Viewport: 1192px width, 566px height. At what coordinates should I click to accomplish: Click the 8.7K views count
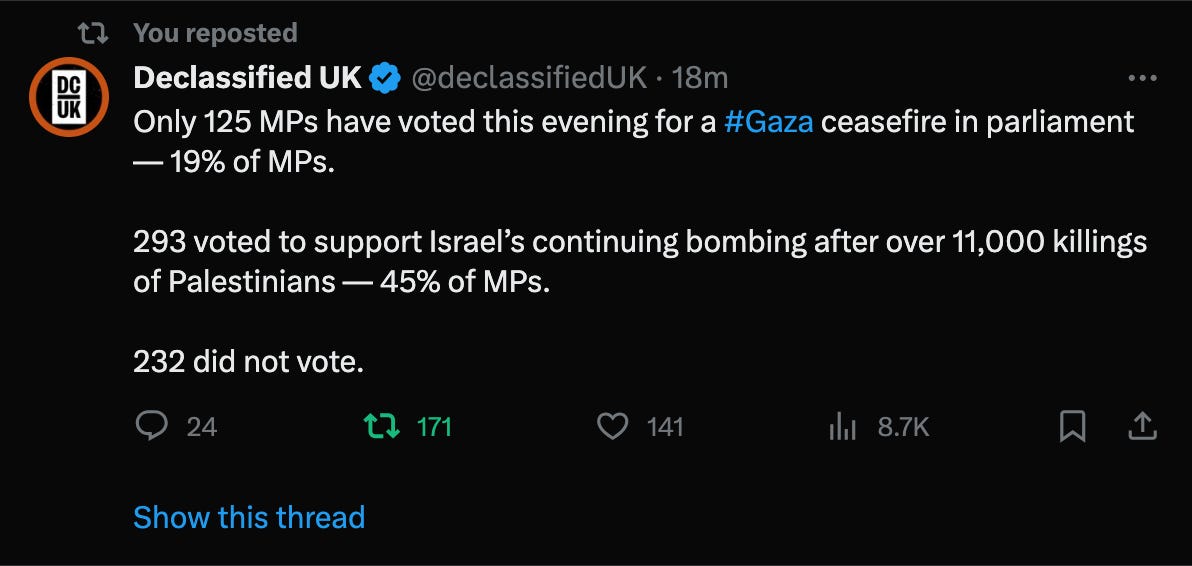click(x=903, y=427)
